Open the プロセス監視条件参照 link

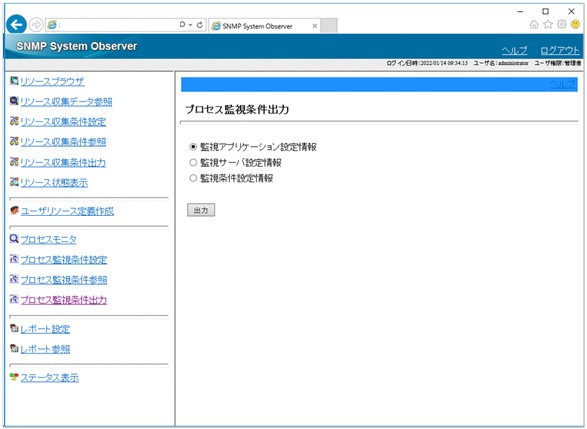pos(64,280)
